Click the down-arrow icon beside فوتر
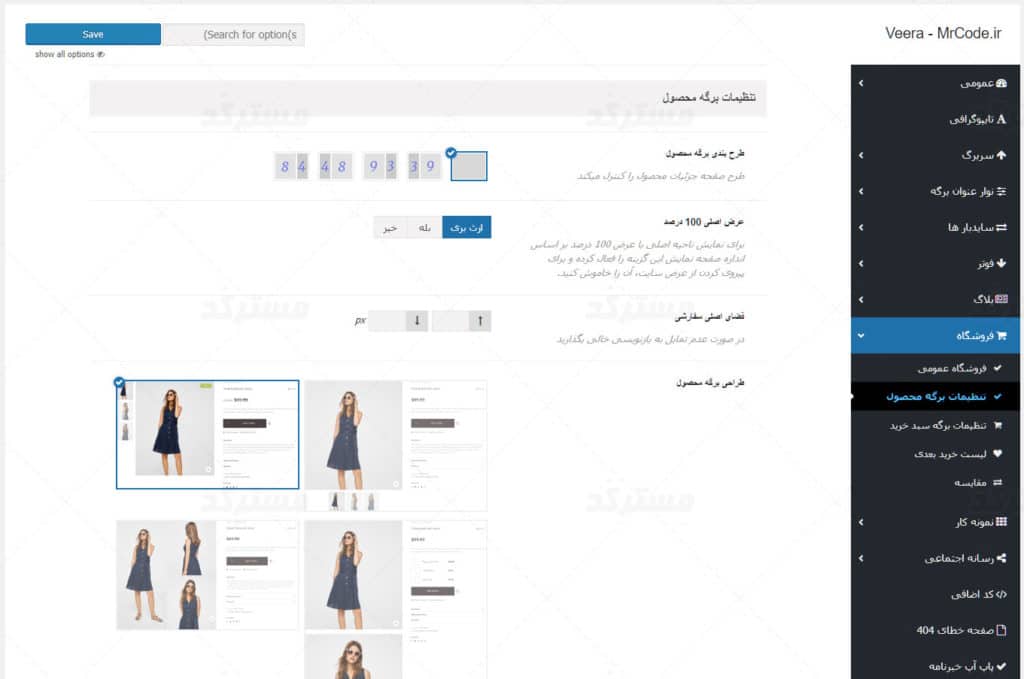Viewport: 1024px width, 679px height. coord(1001,263)
